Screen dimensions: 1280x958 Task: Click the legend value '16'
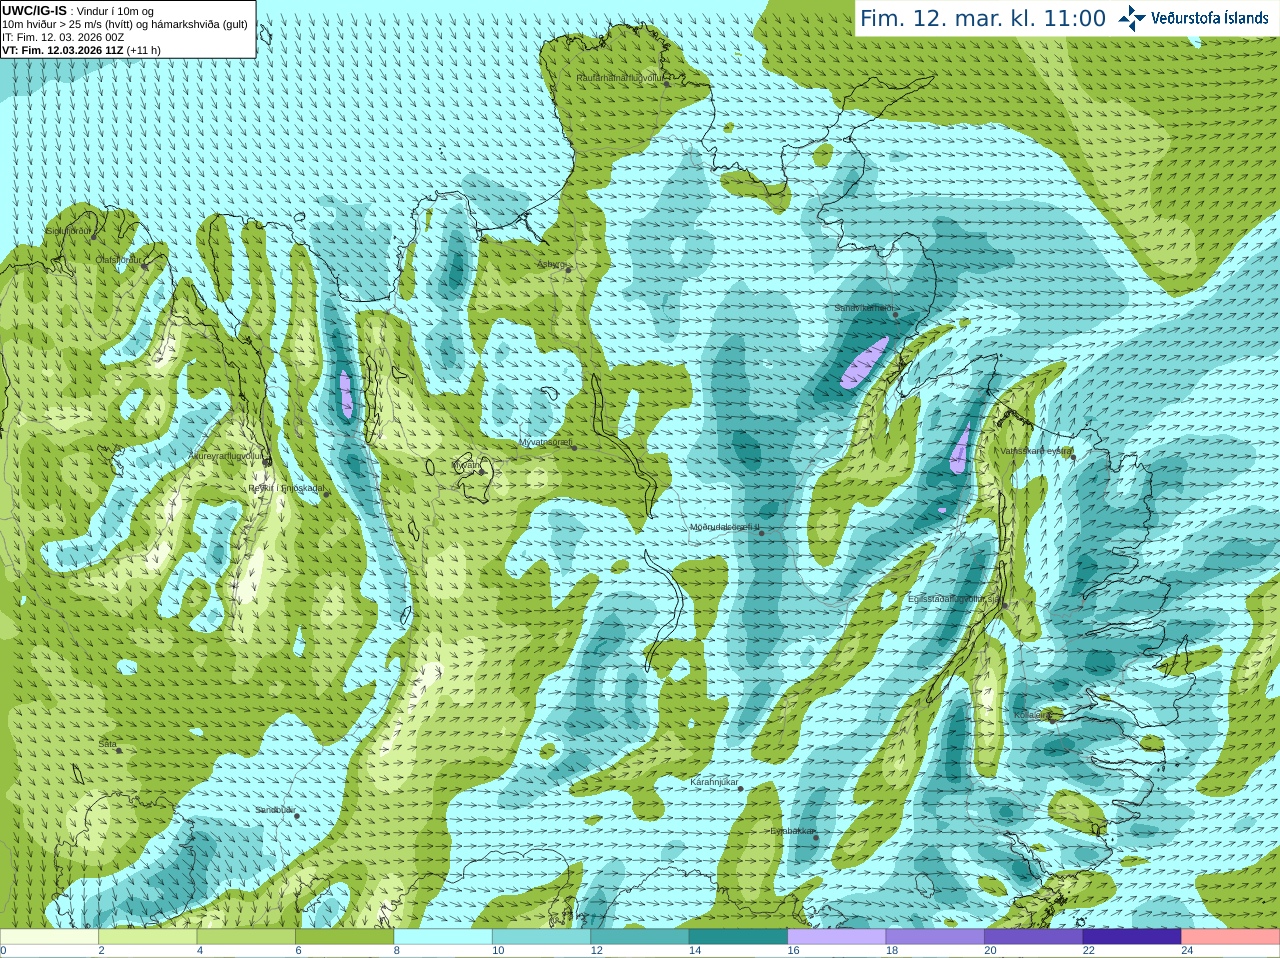click(x=793, y=951)
